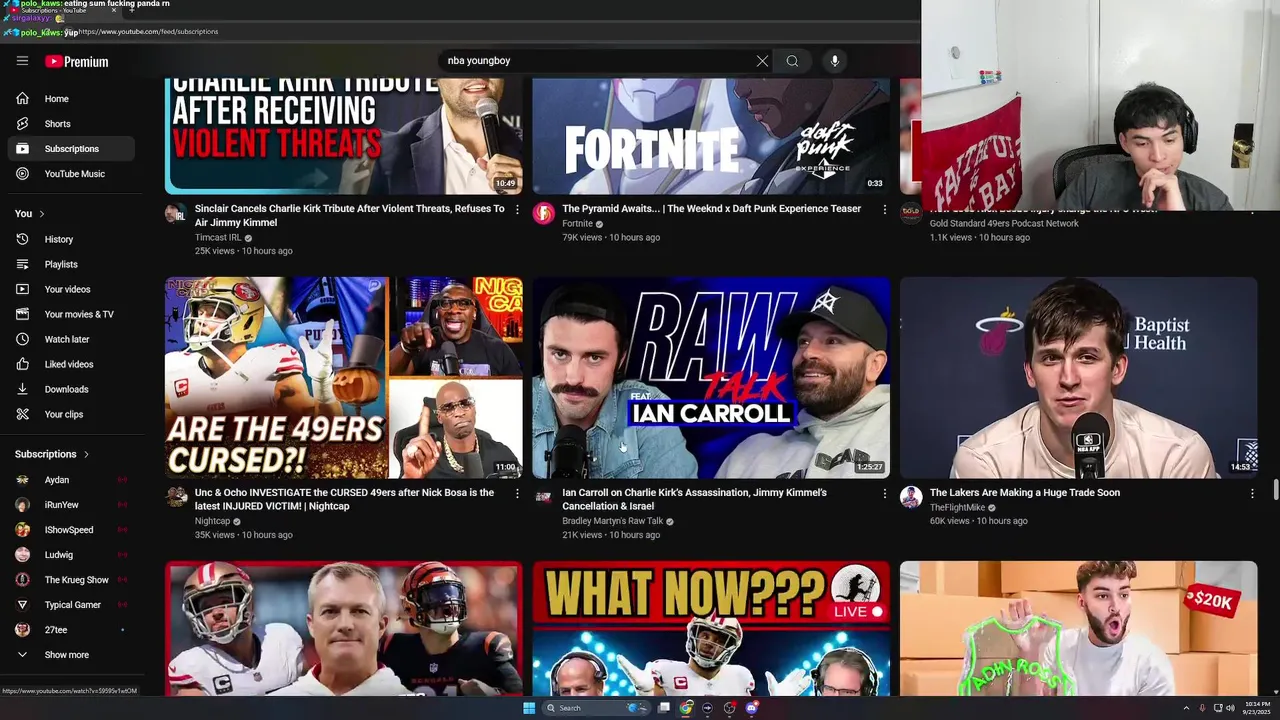Open Are the 49ers Cursed thumbnail
Viewport: 1280px width, 720px height.
[343, 378]
